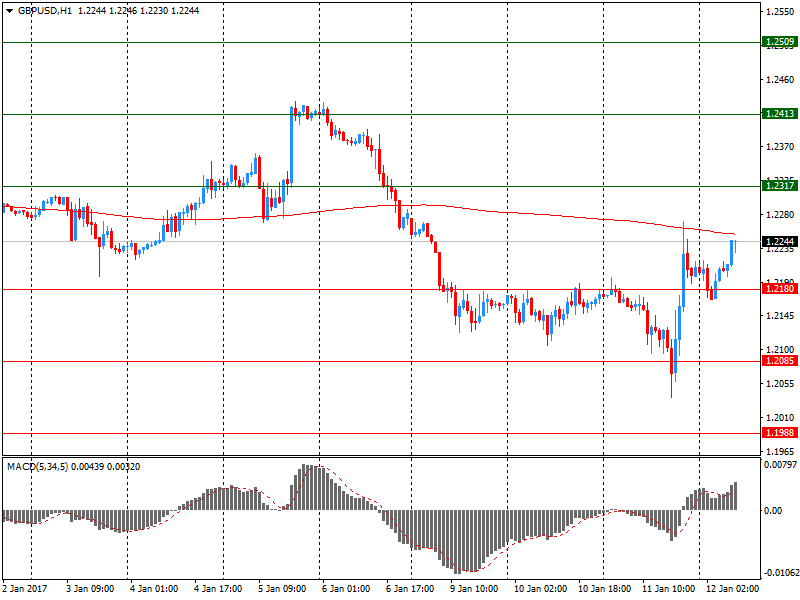
Task: Click the 1.2055 price scale value
Action: click(x=780, y=384)
